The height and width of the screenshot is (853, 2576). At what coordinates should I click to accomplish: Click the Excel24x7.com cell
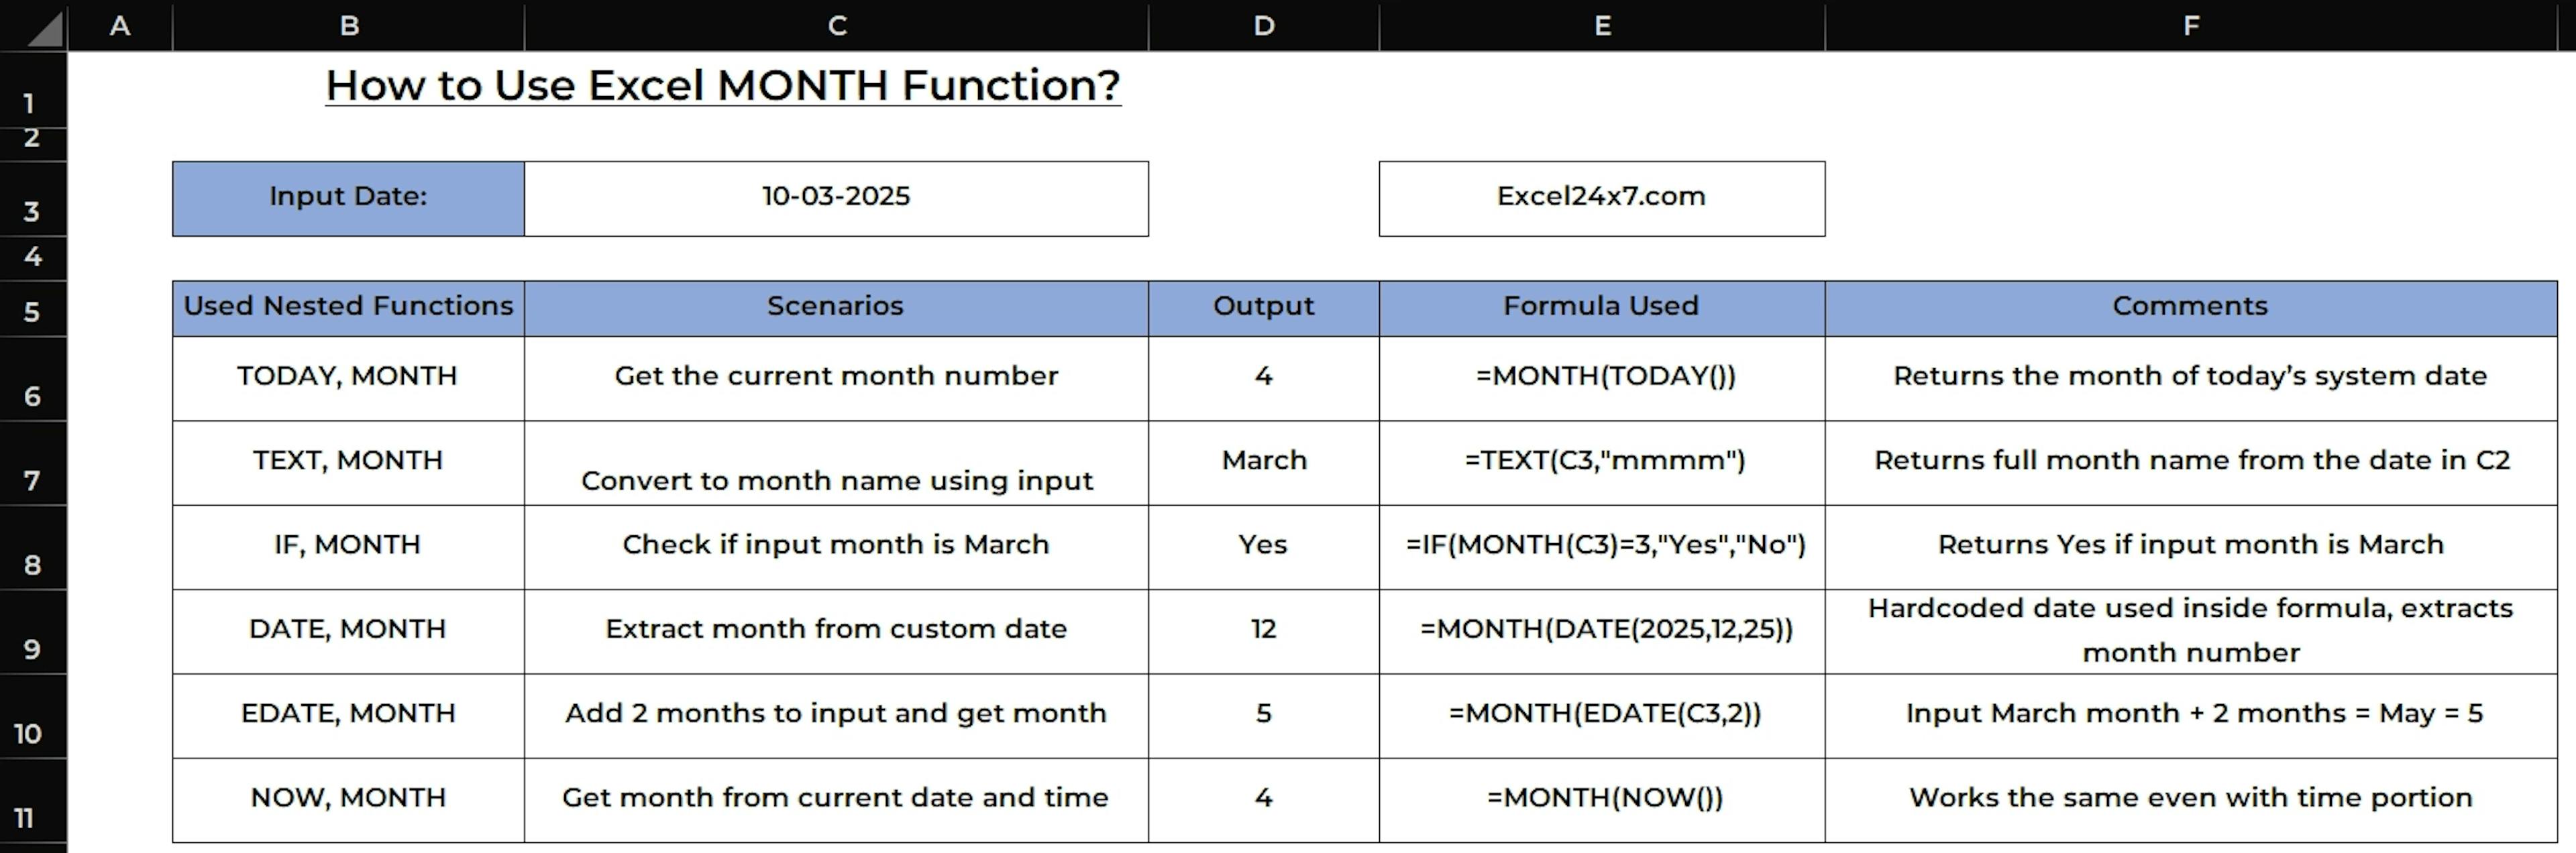[x=1601, y=197]
